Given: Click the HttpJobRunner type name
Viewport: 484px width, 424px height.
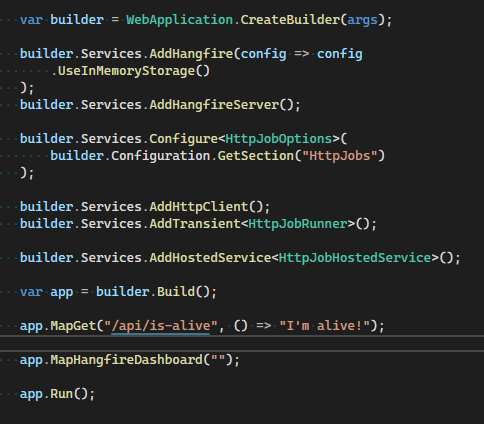Looking at the screenshot, I should click(298, 224).
